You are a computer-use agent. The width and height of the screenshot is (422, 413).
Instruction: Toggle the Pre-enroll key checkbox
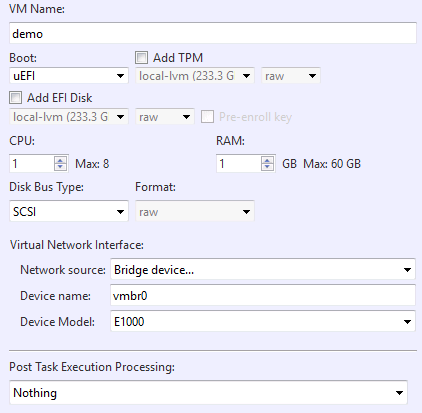click(x=207, y=117)
